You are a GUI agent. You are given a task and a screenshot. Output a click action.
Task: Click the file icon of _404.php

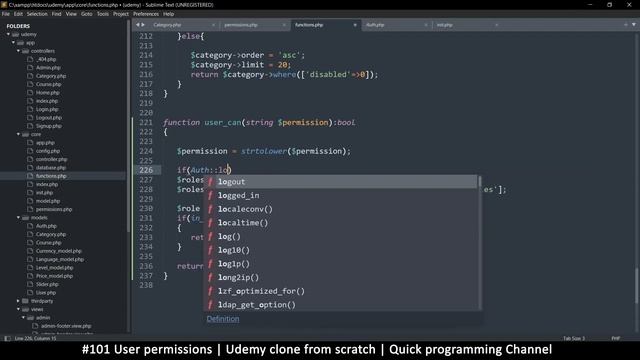pyautogui.click(x=30, y=59)
